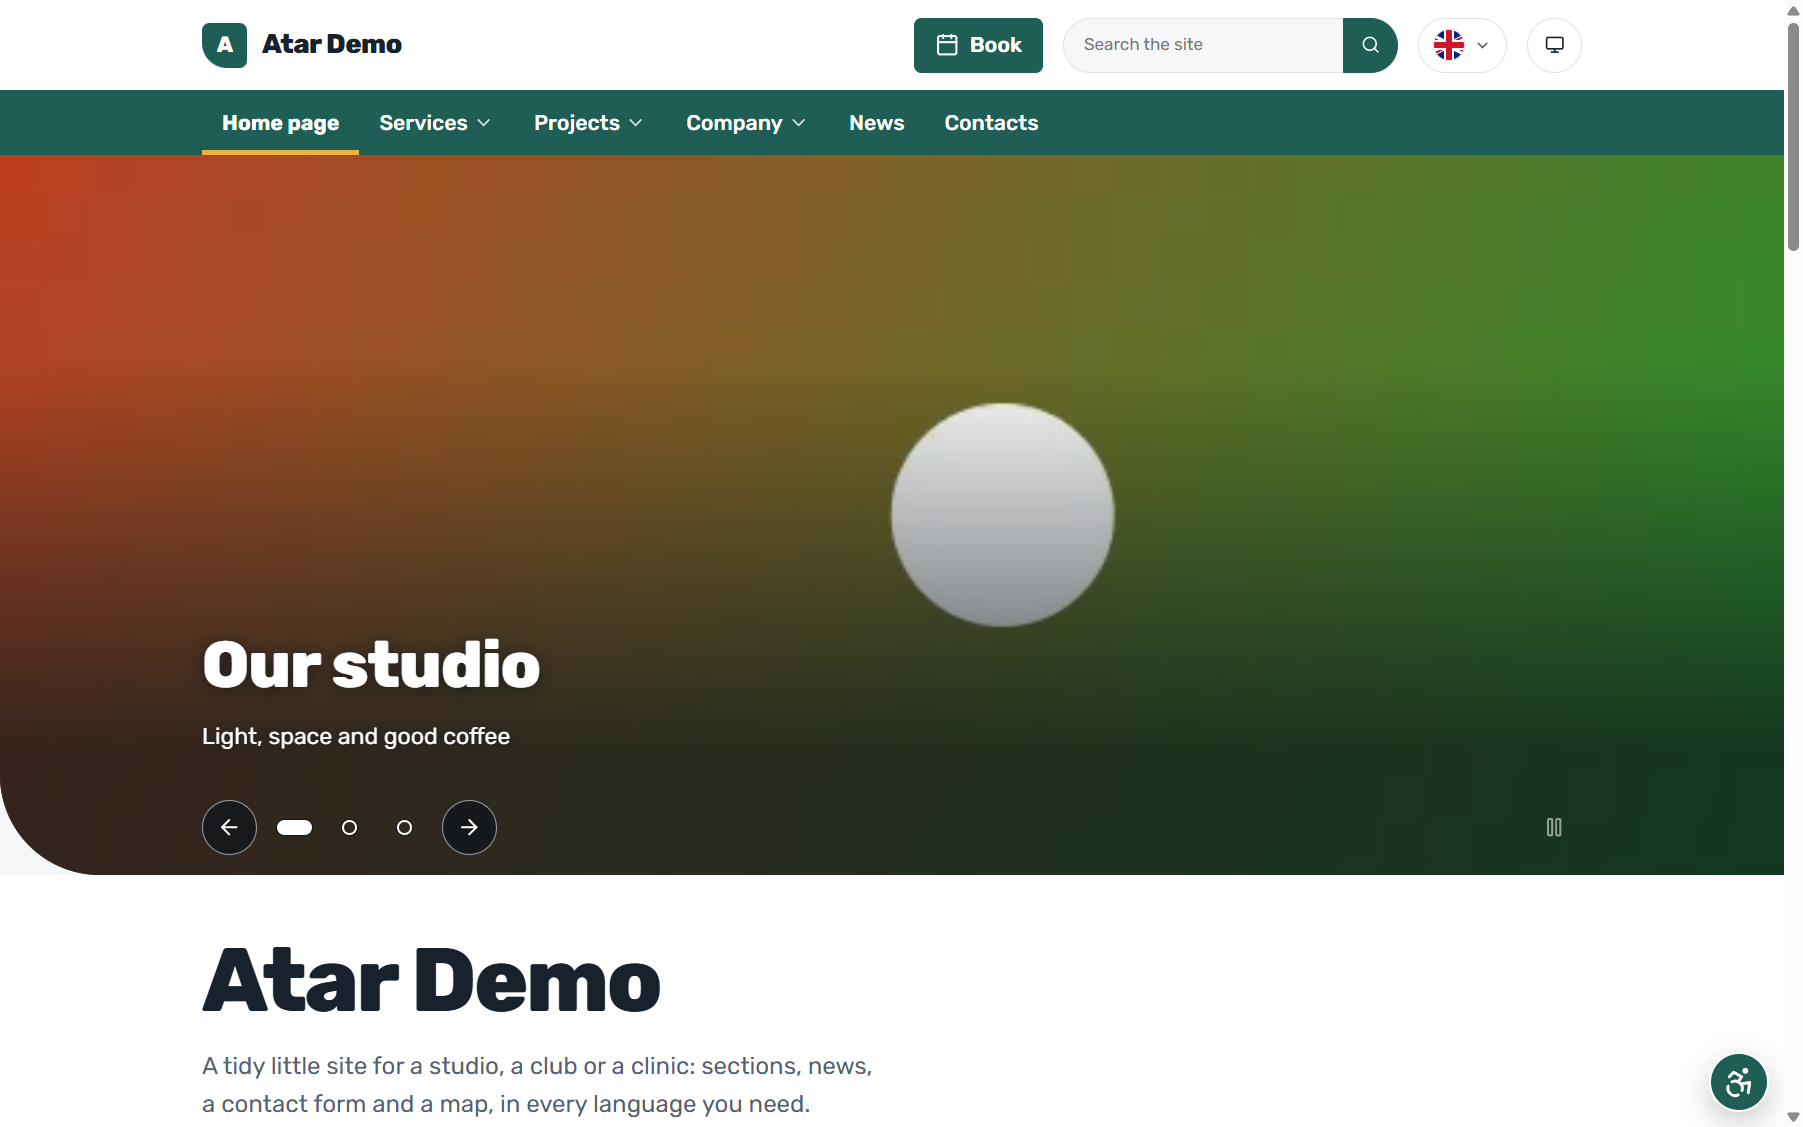
Task: Click the scrollbar down arrow
Action: click(1793, 1117)
